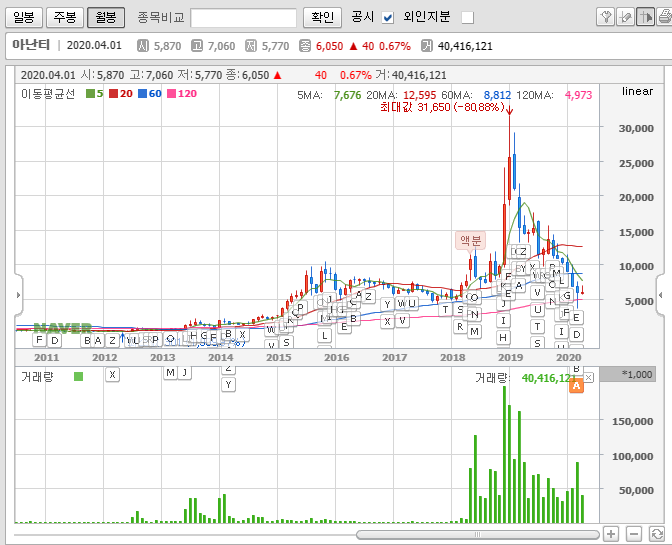Toggle the crosshair cursor tool
This screenshot has height=545, width=672.
pos(645,17)
